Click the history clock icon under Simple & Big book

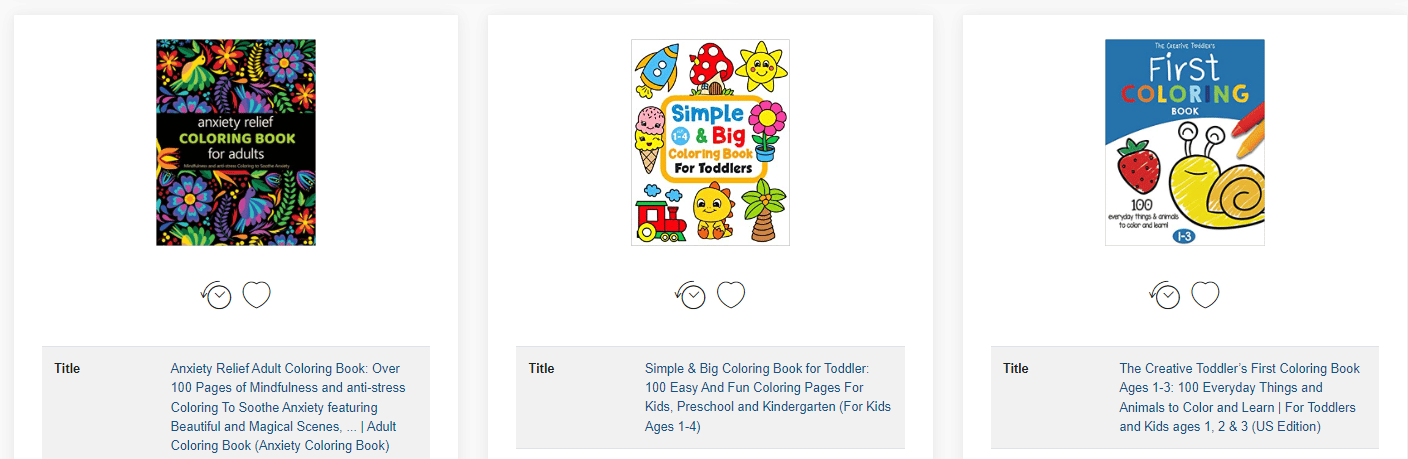[x=690, y=295]
